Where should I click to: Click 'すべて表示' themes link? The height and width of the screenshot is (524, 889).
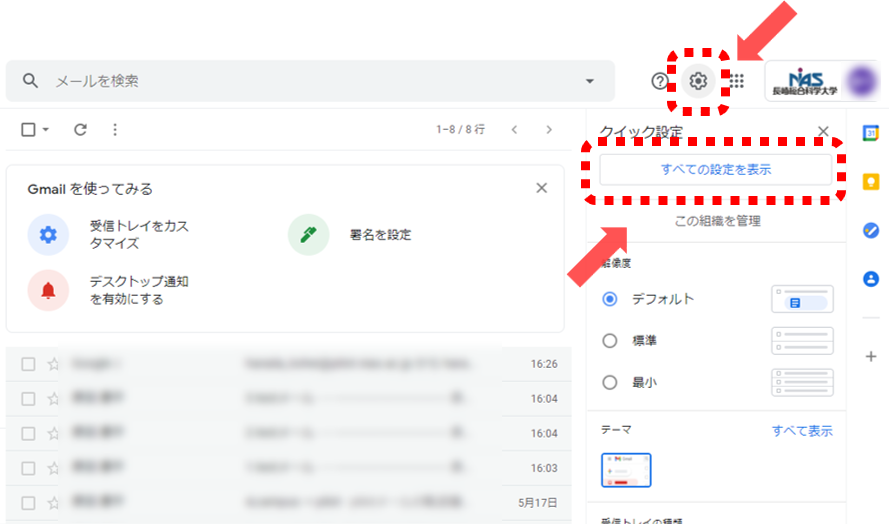(802, 431)
